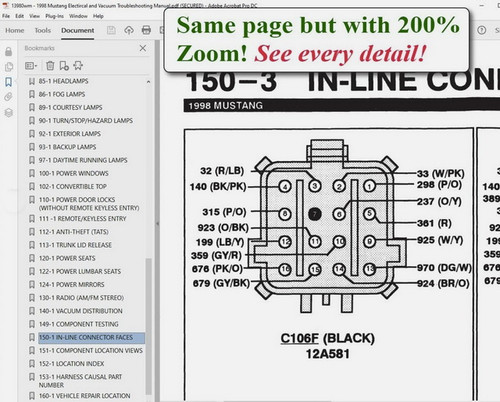Click the 12A581 part number text
Viewport: 500px width, 402px height.
tap(328, 354)
